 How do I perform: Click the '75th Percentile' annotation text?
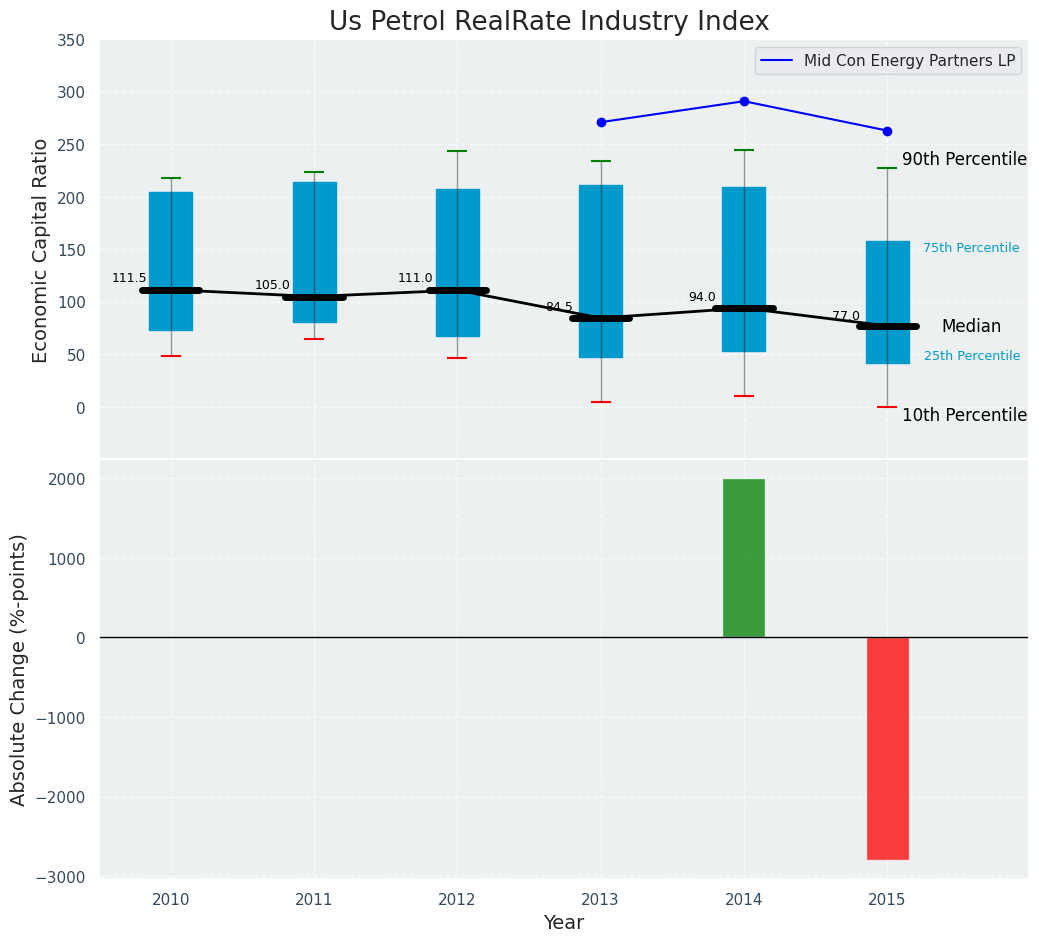(971, 248)
